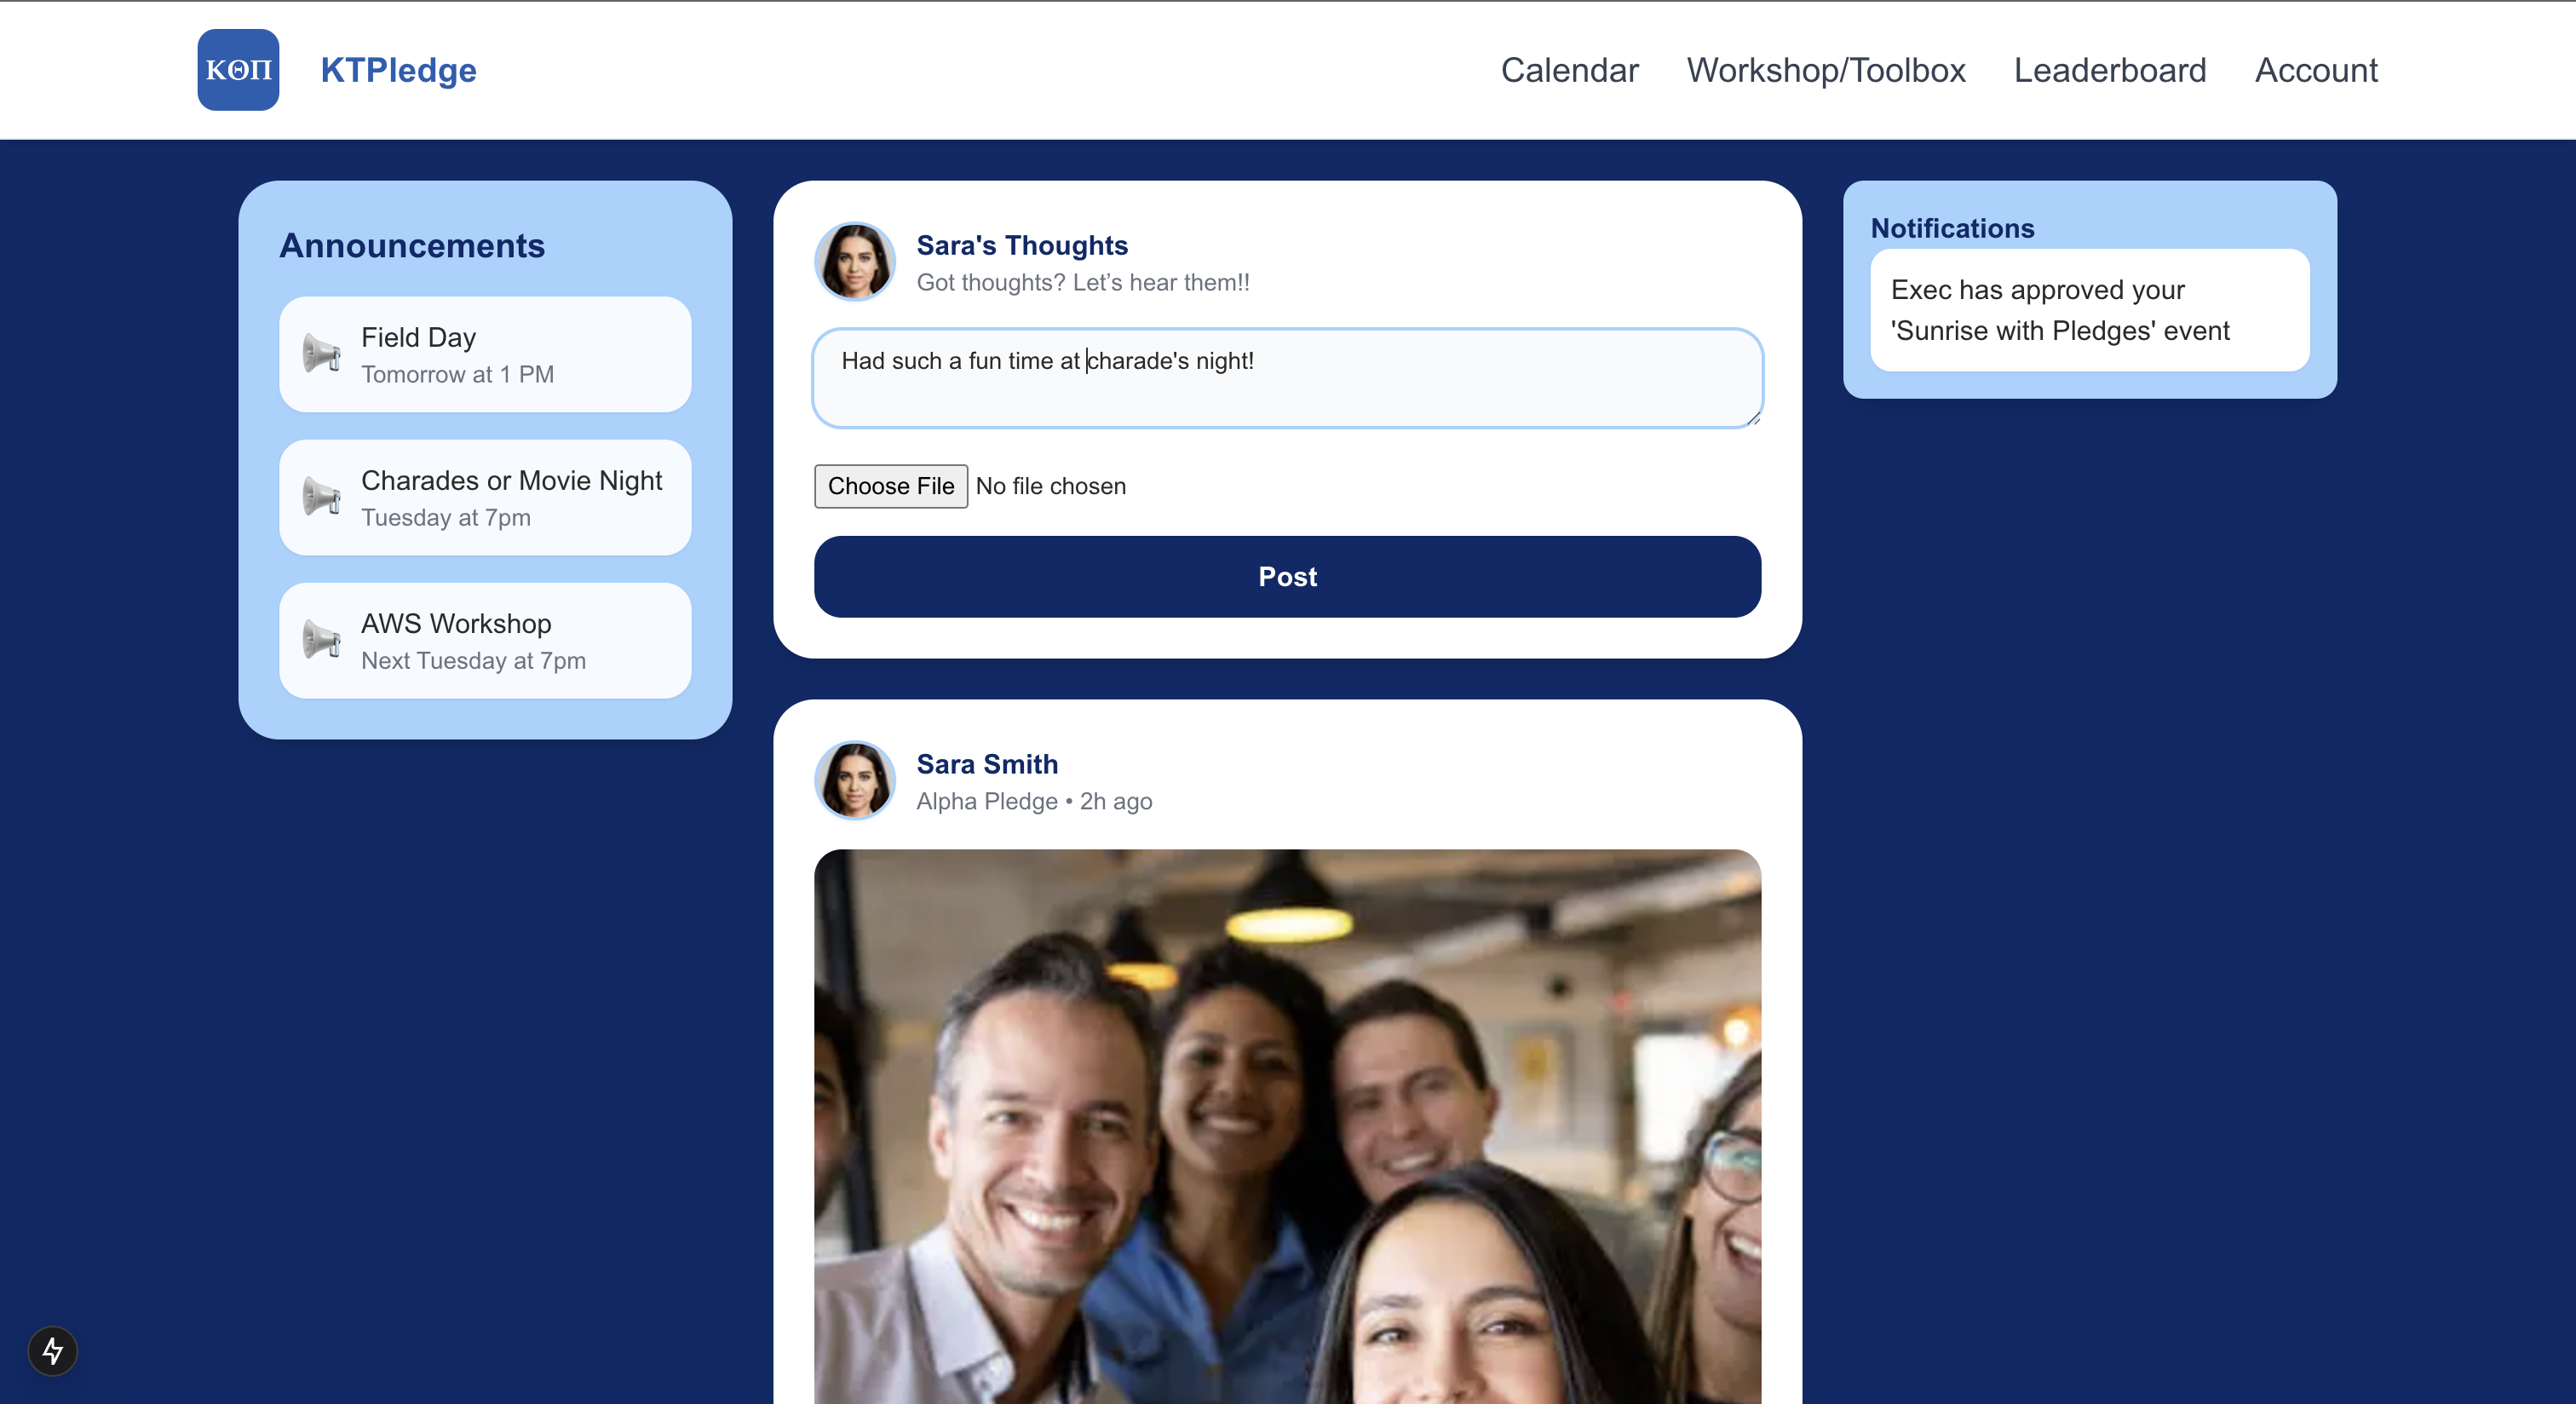Click the megaphone icon beside Field Day
Image resolution: width=2576 pixels, height=1404 pixels.
click(322, 353)
